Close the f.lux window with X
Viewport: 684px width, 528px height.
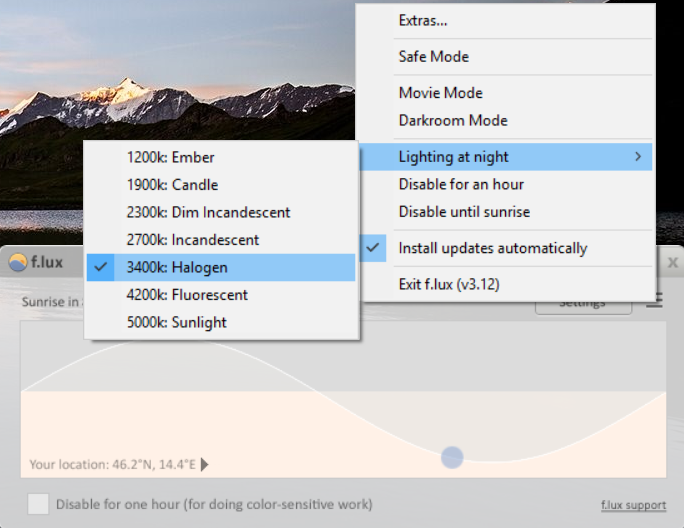[673, 262]
